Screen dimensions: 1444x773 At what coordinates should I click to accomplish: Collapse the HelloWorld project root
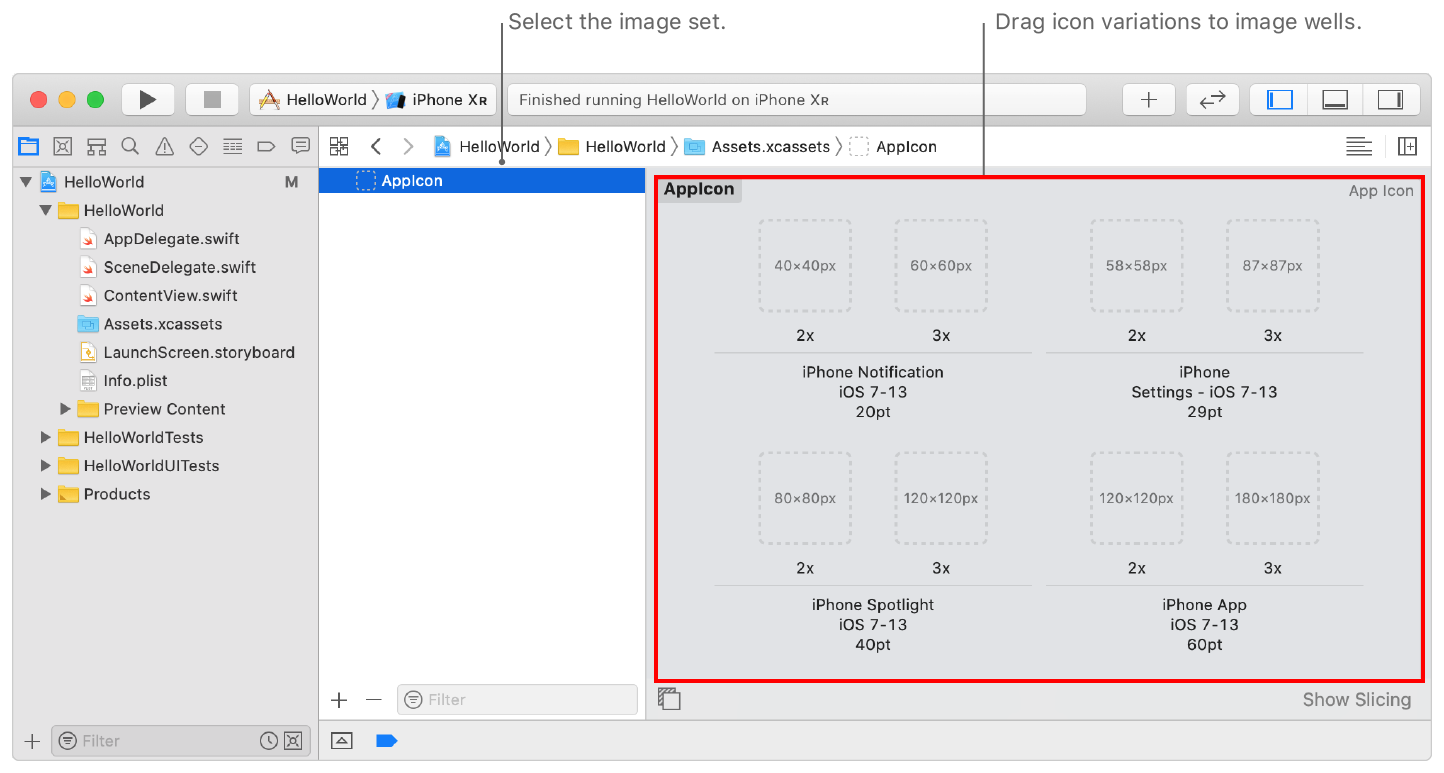click(26, 182)
